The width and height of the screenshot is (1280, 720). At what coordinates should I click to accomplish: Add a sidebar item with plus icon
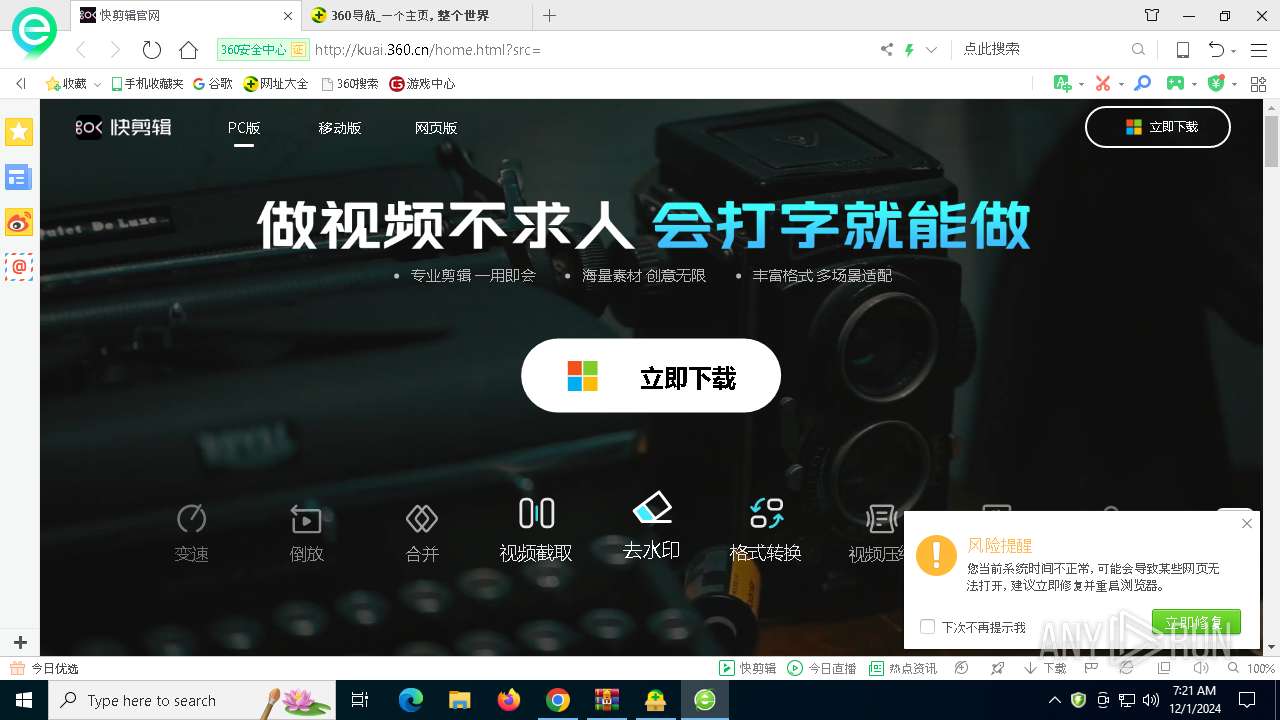pyautogui.click(x=19, y=642)
